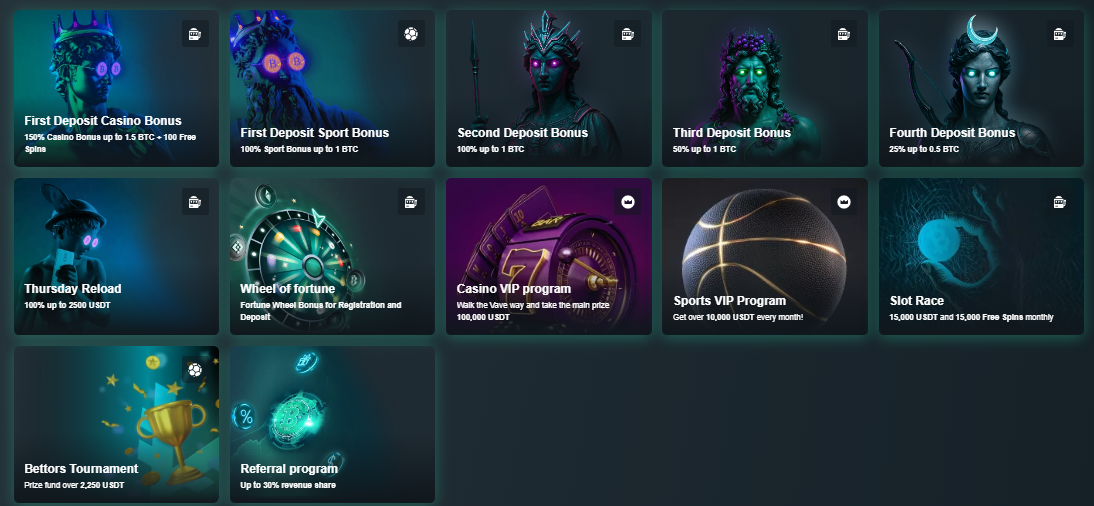This screenshot has width=1094, height=506.
Task: Click soccer ball icon on Bettors Tournament card
Action: click(x=195, y=370)
